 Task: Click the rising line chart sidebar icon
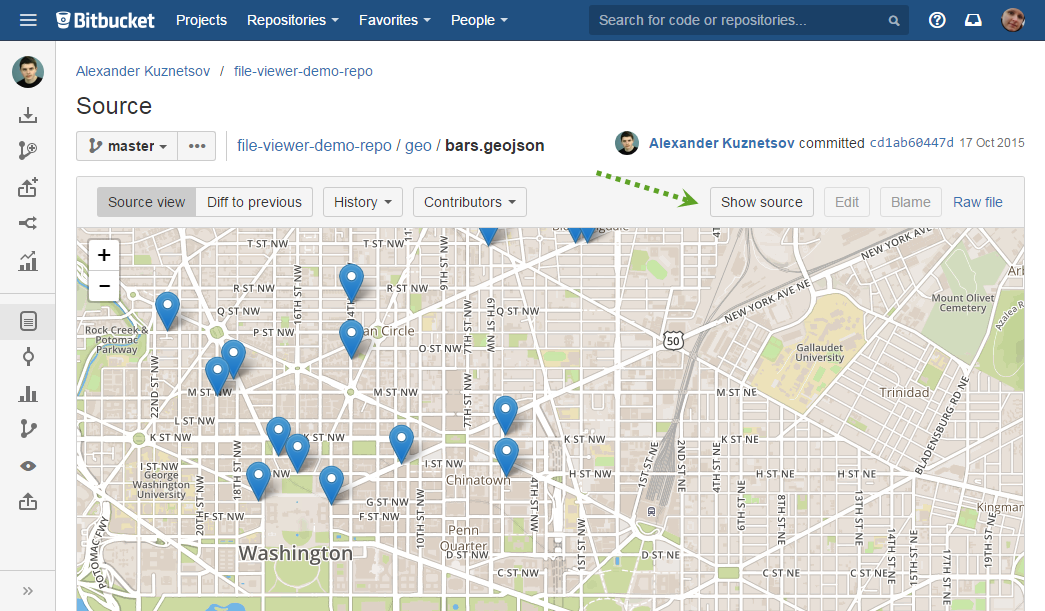pyautogui.click(x=28, y=261)
